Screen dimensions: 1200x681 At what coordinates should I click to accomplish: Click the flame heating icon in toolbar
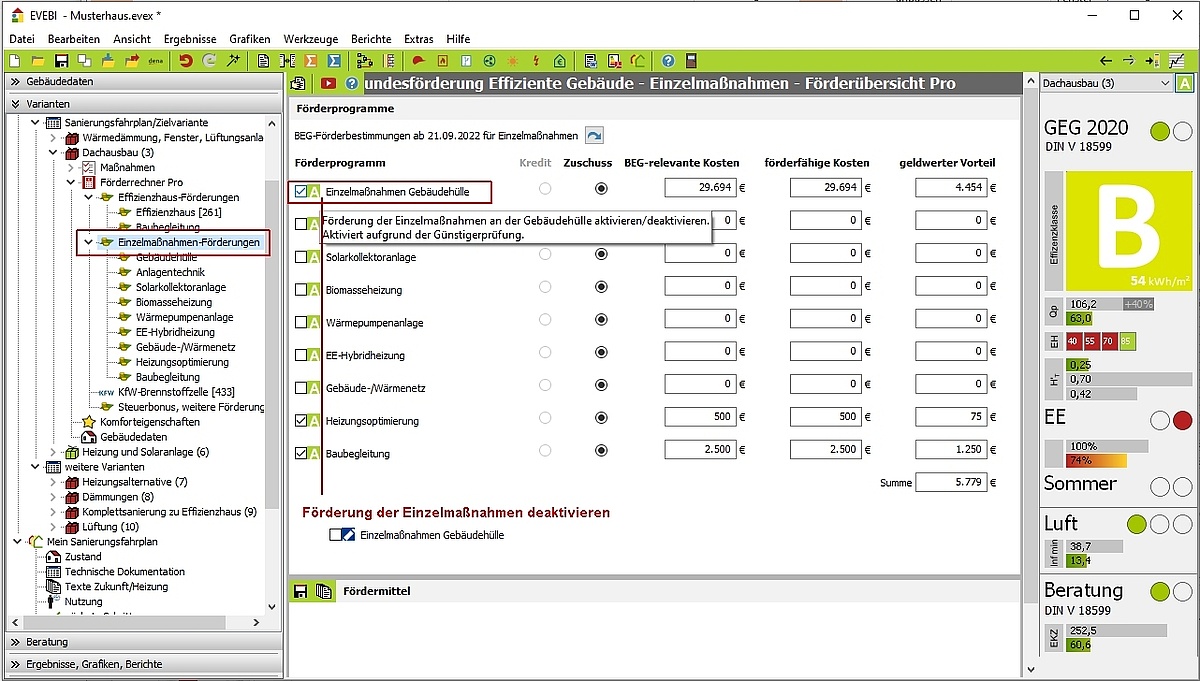[x=442, y=61]
